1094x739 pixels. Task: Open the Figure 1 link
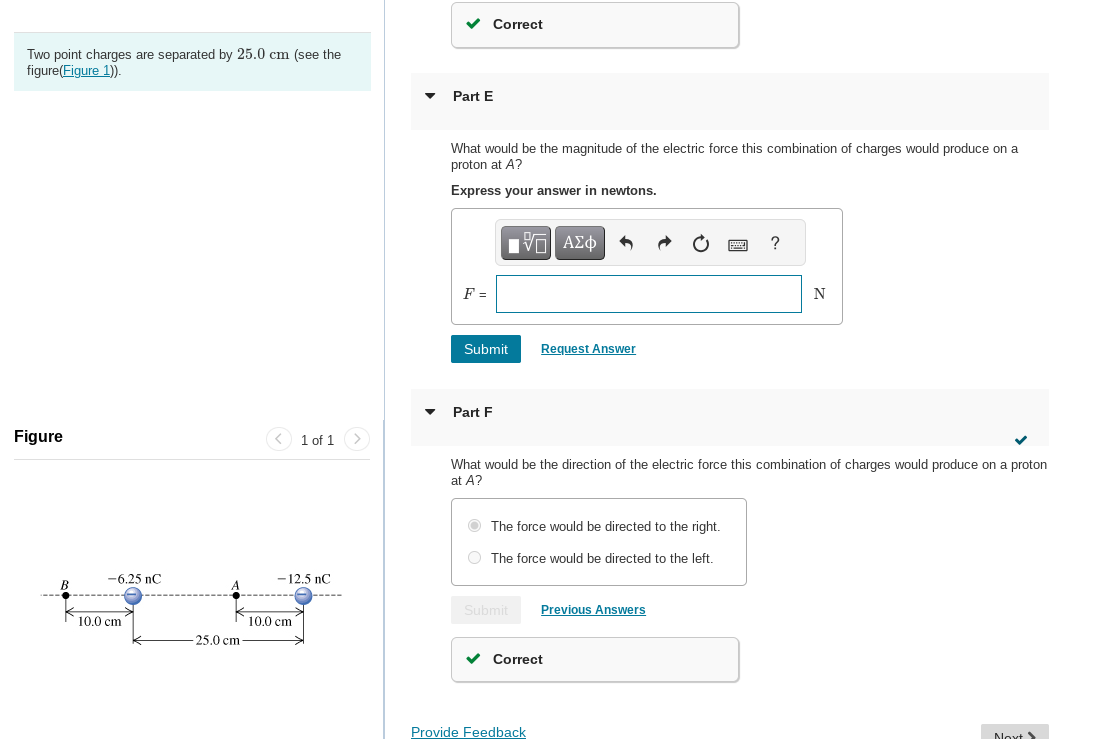coord(86,70)
